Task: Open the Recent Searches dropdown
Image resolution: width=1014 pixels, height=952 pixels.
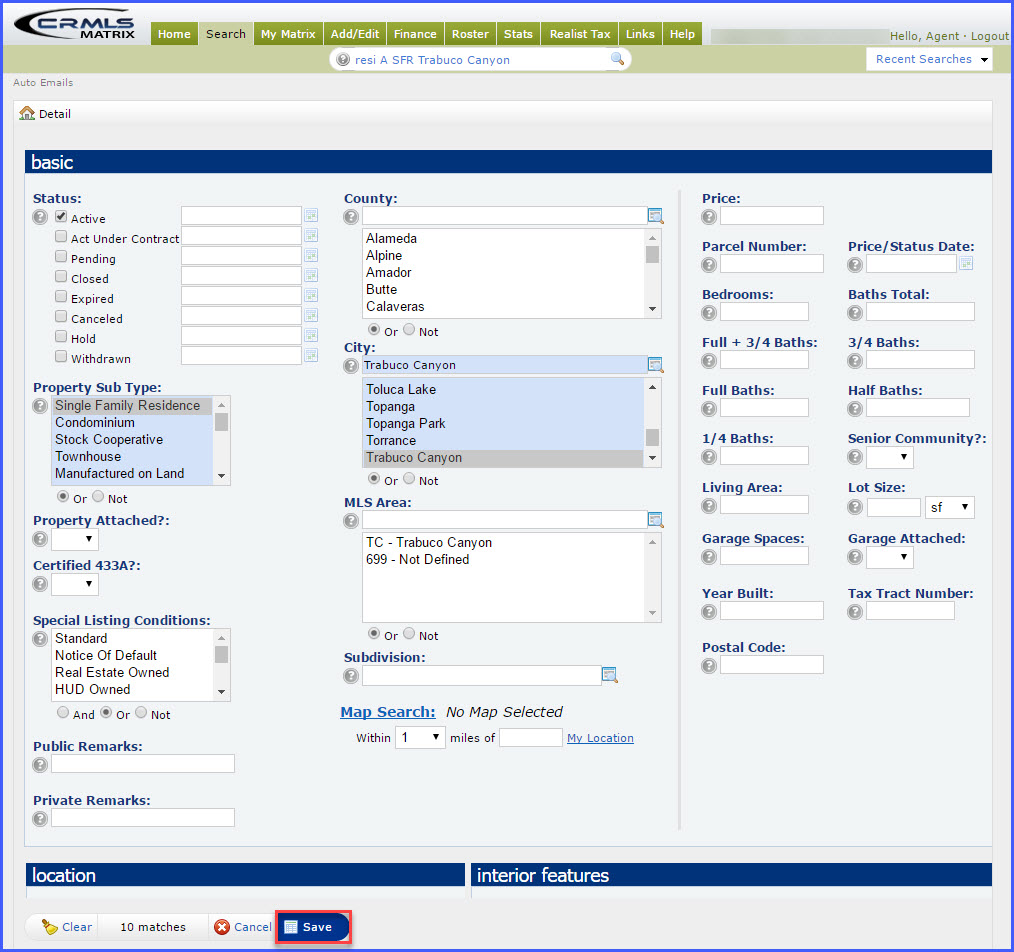Action: pos(929,60)
